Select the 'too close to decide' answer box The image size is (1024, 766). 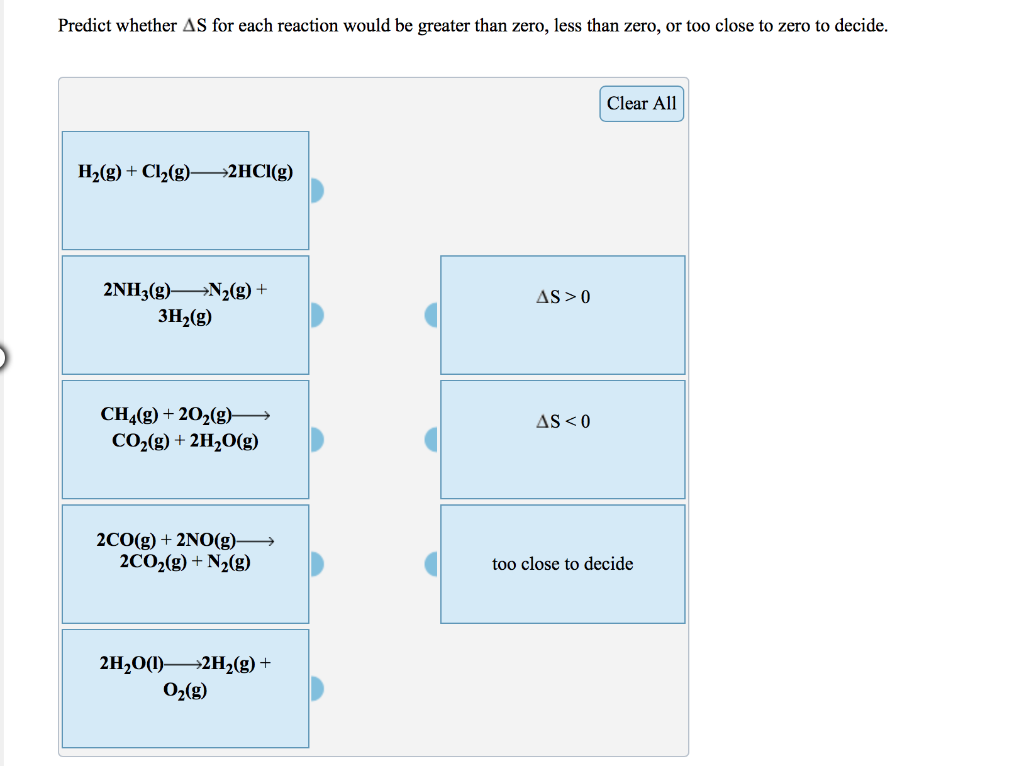point(562,563)
